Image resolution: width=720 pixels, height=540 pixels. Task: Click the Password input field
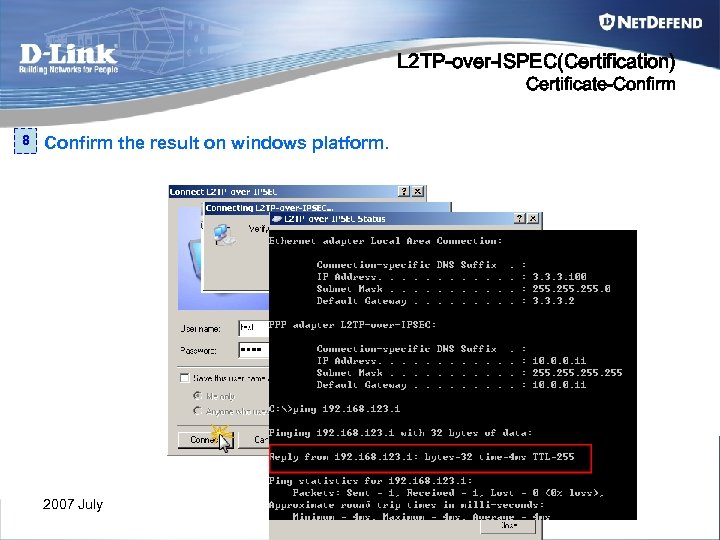pyautogui.click(x=253, y=350)
